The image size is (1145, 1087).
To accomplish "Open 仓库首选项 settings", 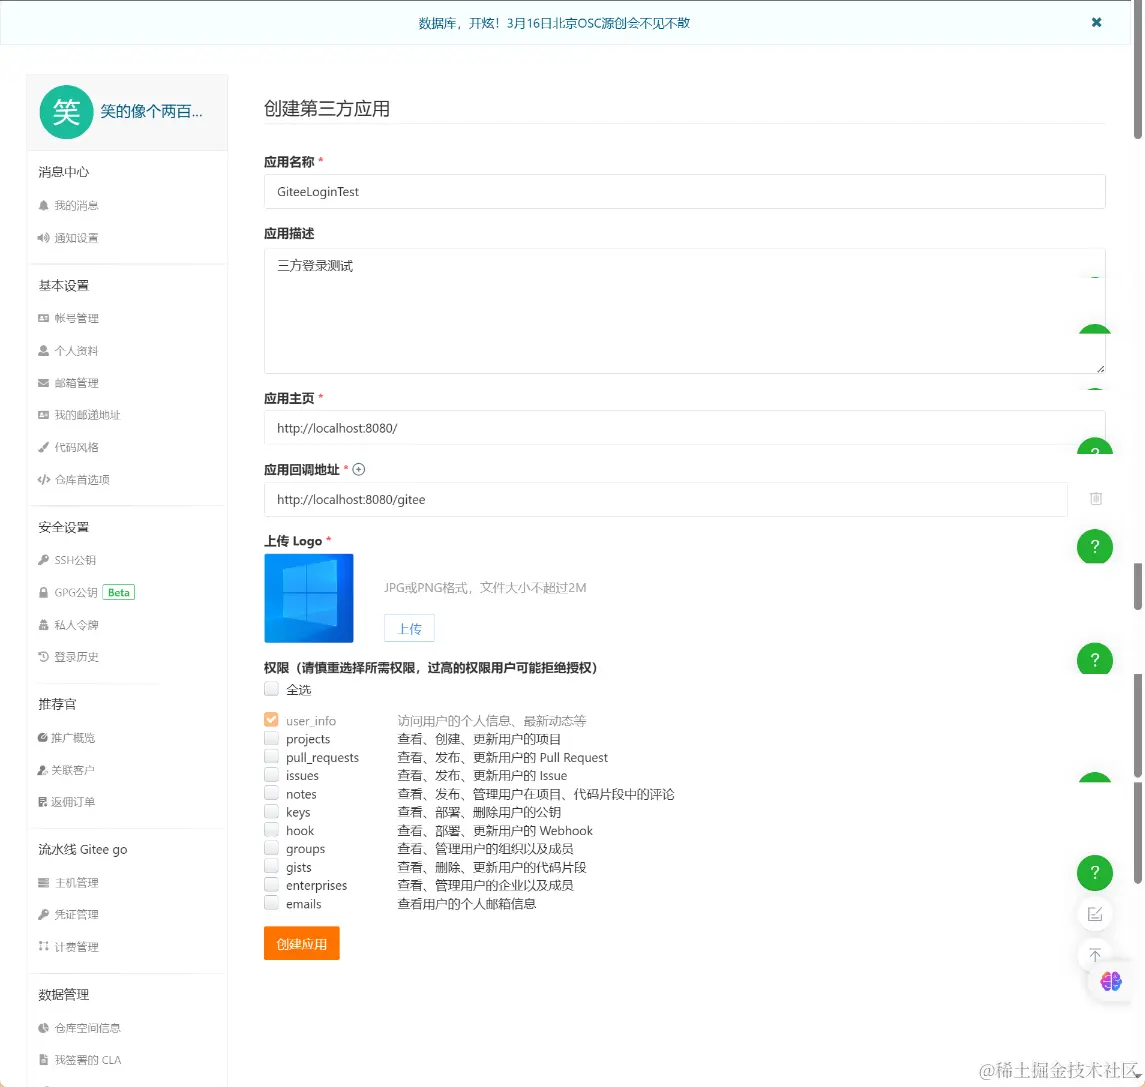I will click(x=74, y=480).
